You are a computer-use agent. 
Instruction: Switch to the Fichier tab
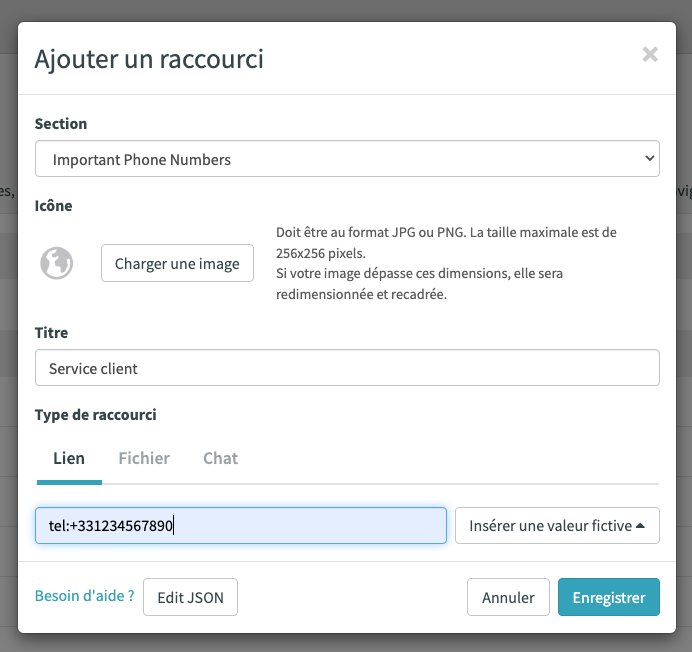144,458
